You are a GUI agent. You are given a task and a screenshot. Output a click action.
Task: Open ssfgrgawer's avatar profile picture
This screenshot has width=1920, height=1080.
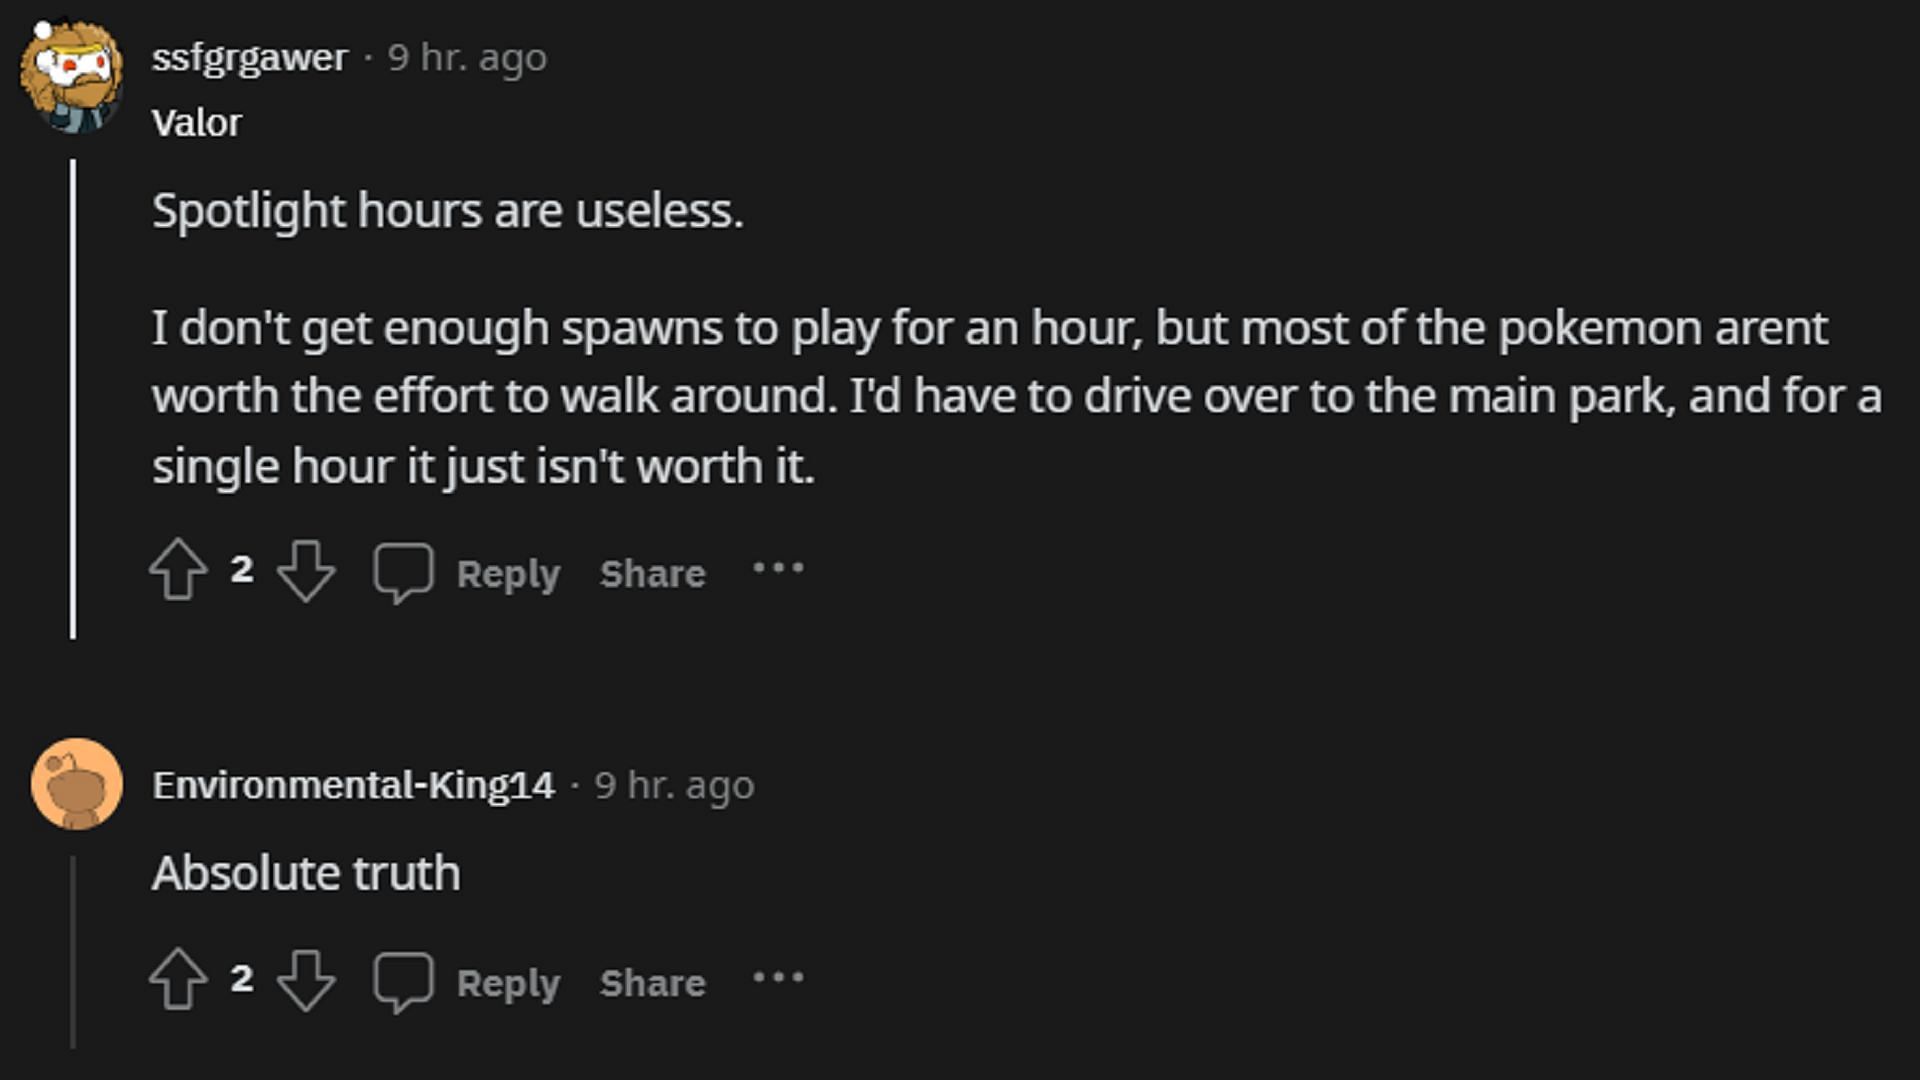pos(72,76)
